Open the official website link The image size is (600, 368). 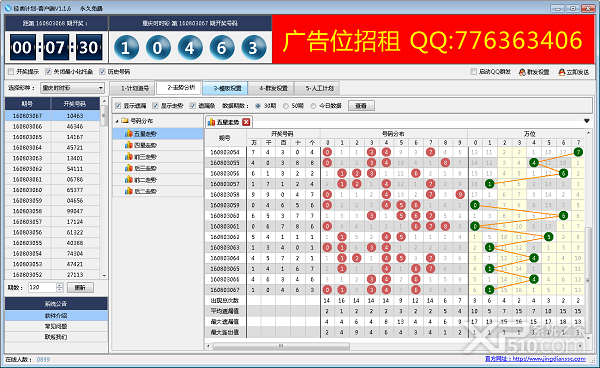[535, 359]
